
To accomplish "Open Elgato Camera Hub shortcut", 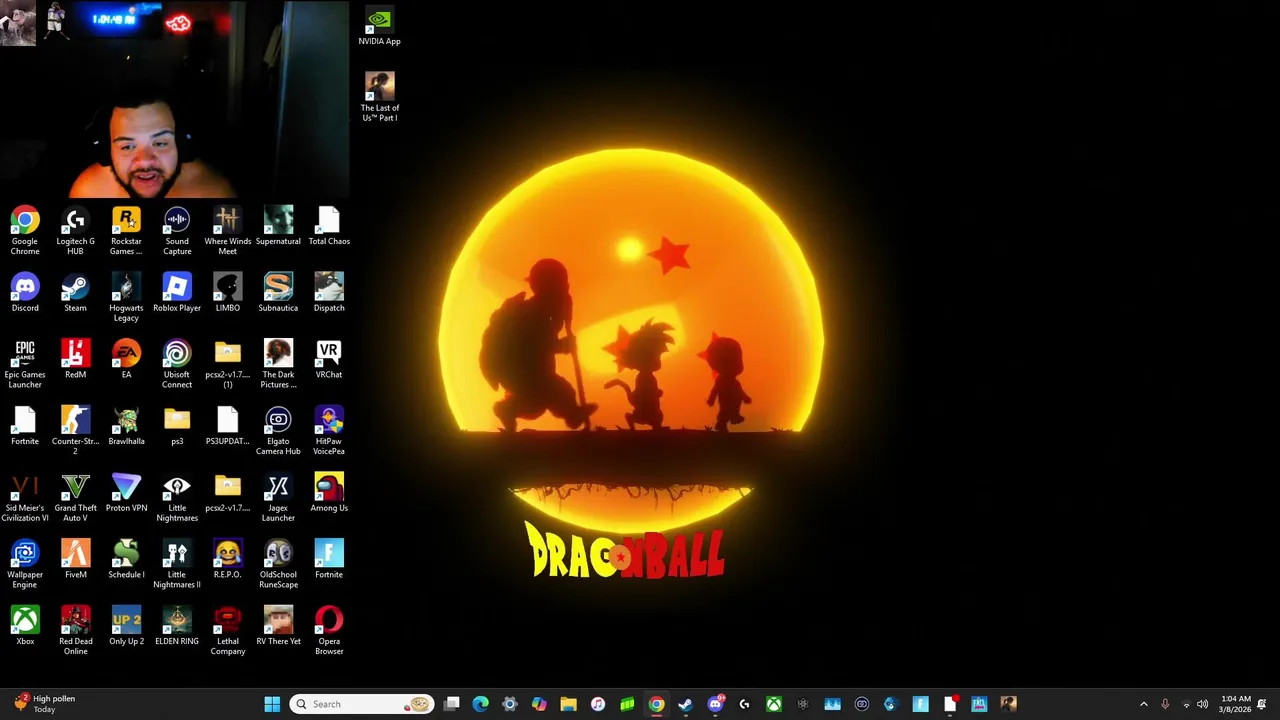I will point(278,431).
